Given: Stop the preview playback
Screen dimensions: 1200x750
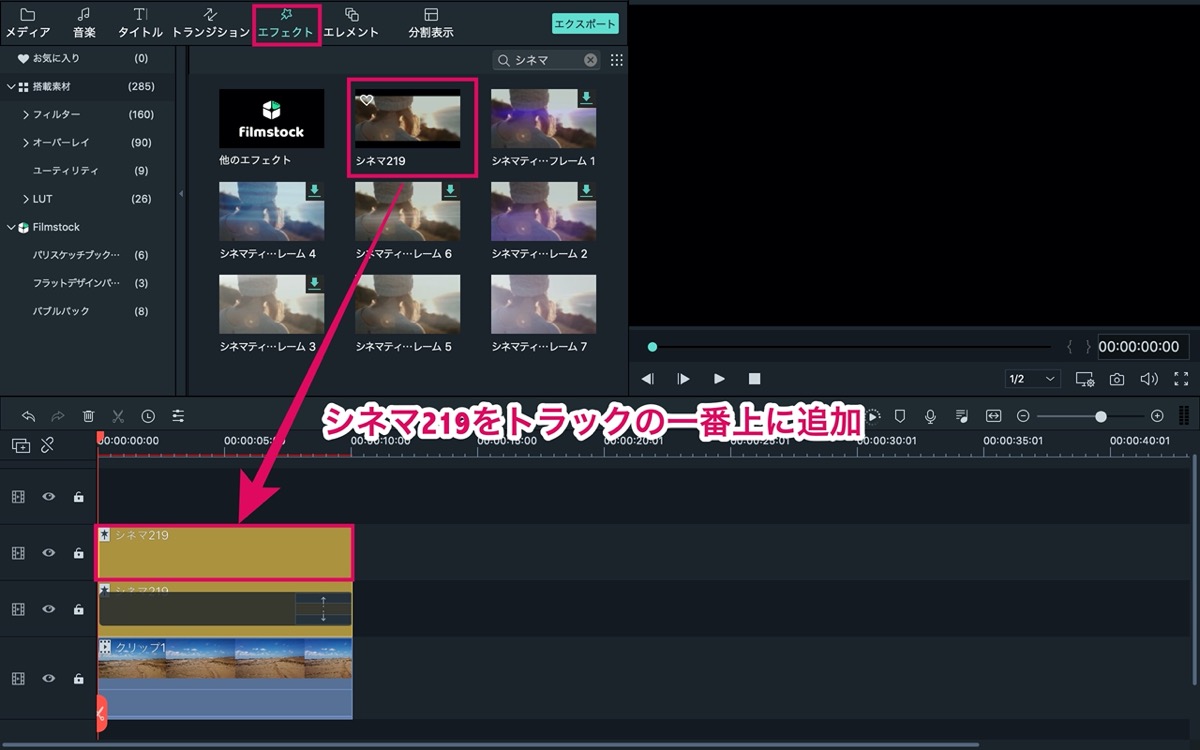Looking at the screenshot, I should 755,379.
